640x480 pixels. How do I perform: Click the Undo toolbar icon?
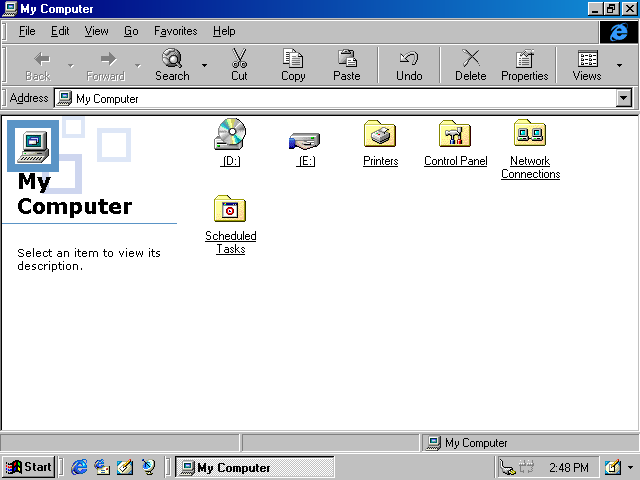tap(409, 58)
